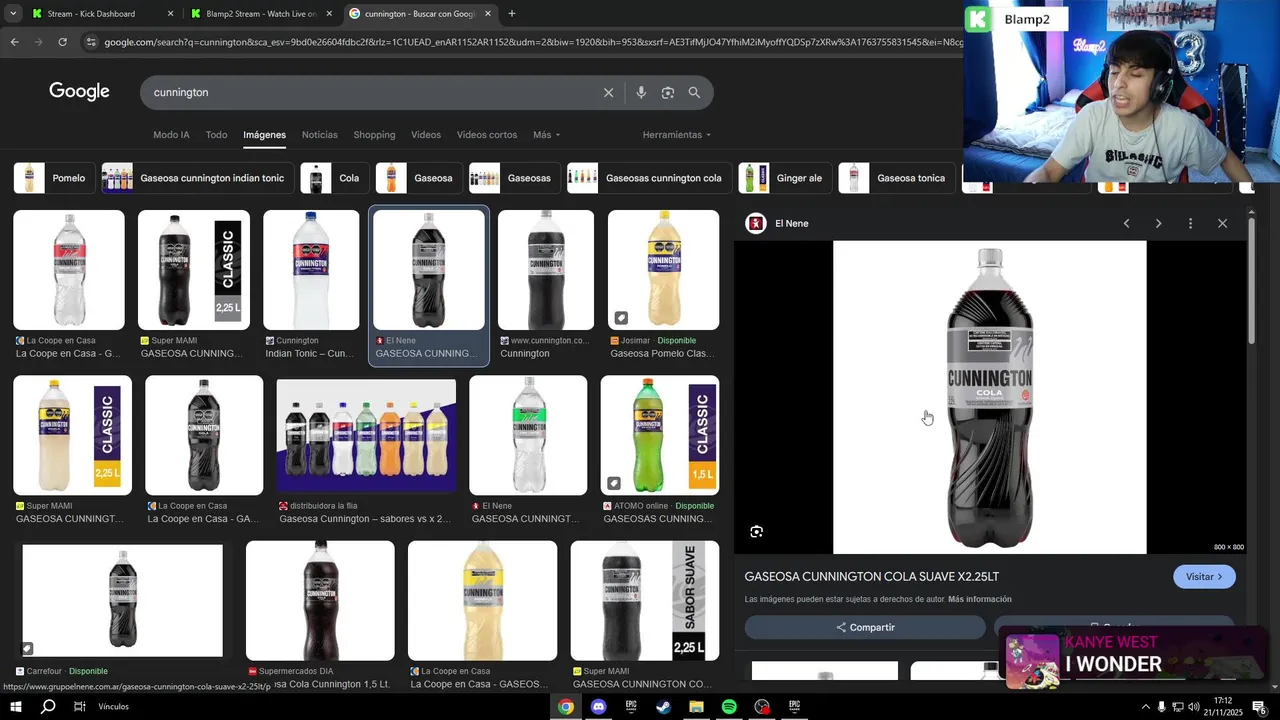The height and width of the screenshot is (720, 1280).
Task: Filter by the Pomelo chip
Action: [x=55, y=178]
